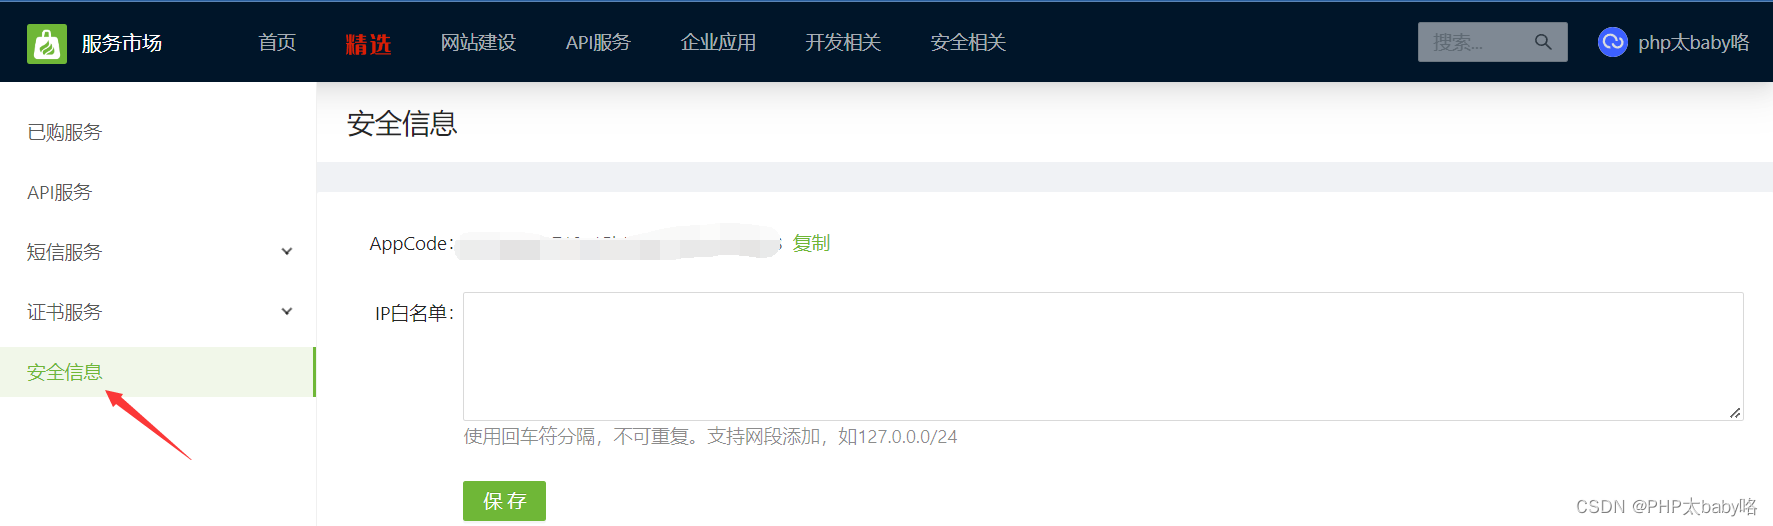Click the green 保存 button

pyautogui.click(x=504, y=501)
